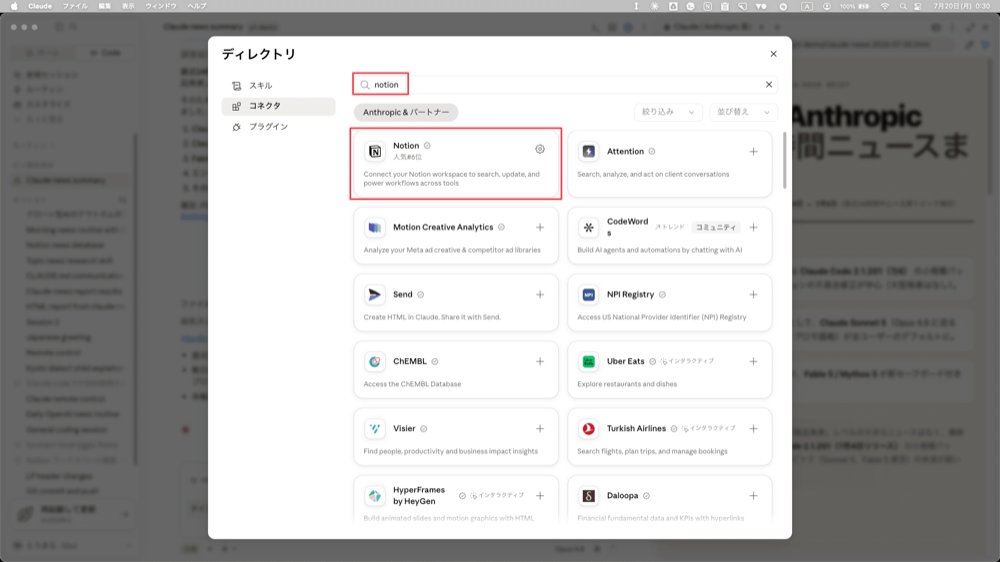Click the Turkish Airlines card title

coord(636,429)
